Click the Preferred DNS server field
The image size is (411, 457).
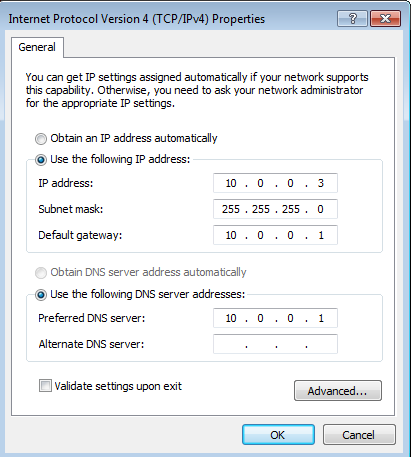pos(275,318)
